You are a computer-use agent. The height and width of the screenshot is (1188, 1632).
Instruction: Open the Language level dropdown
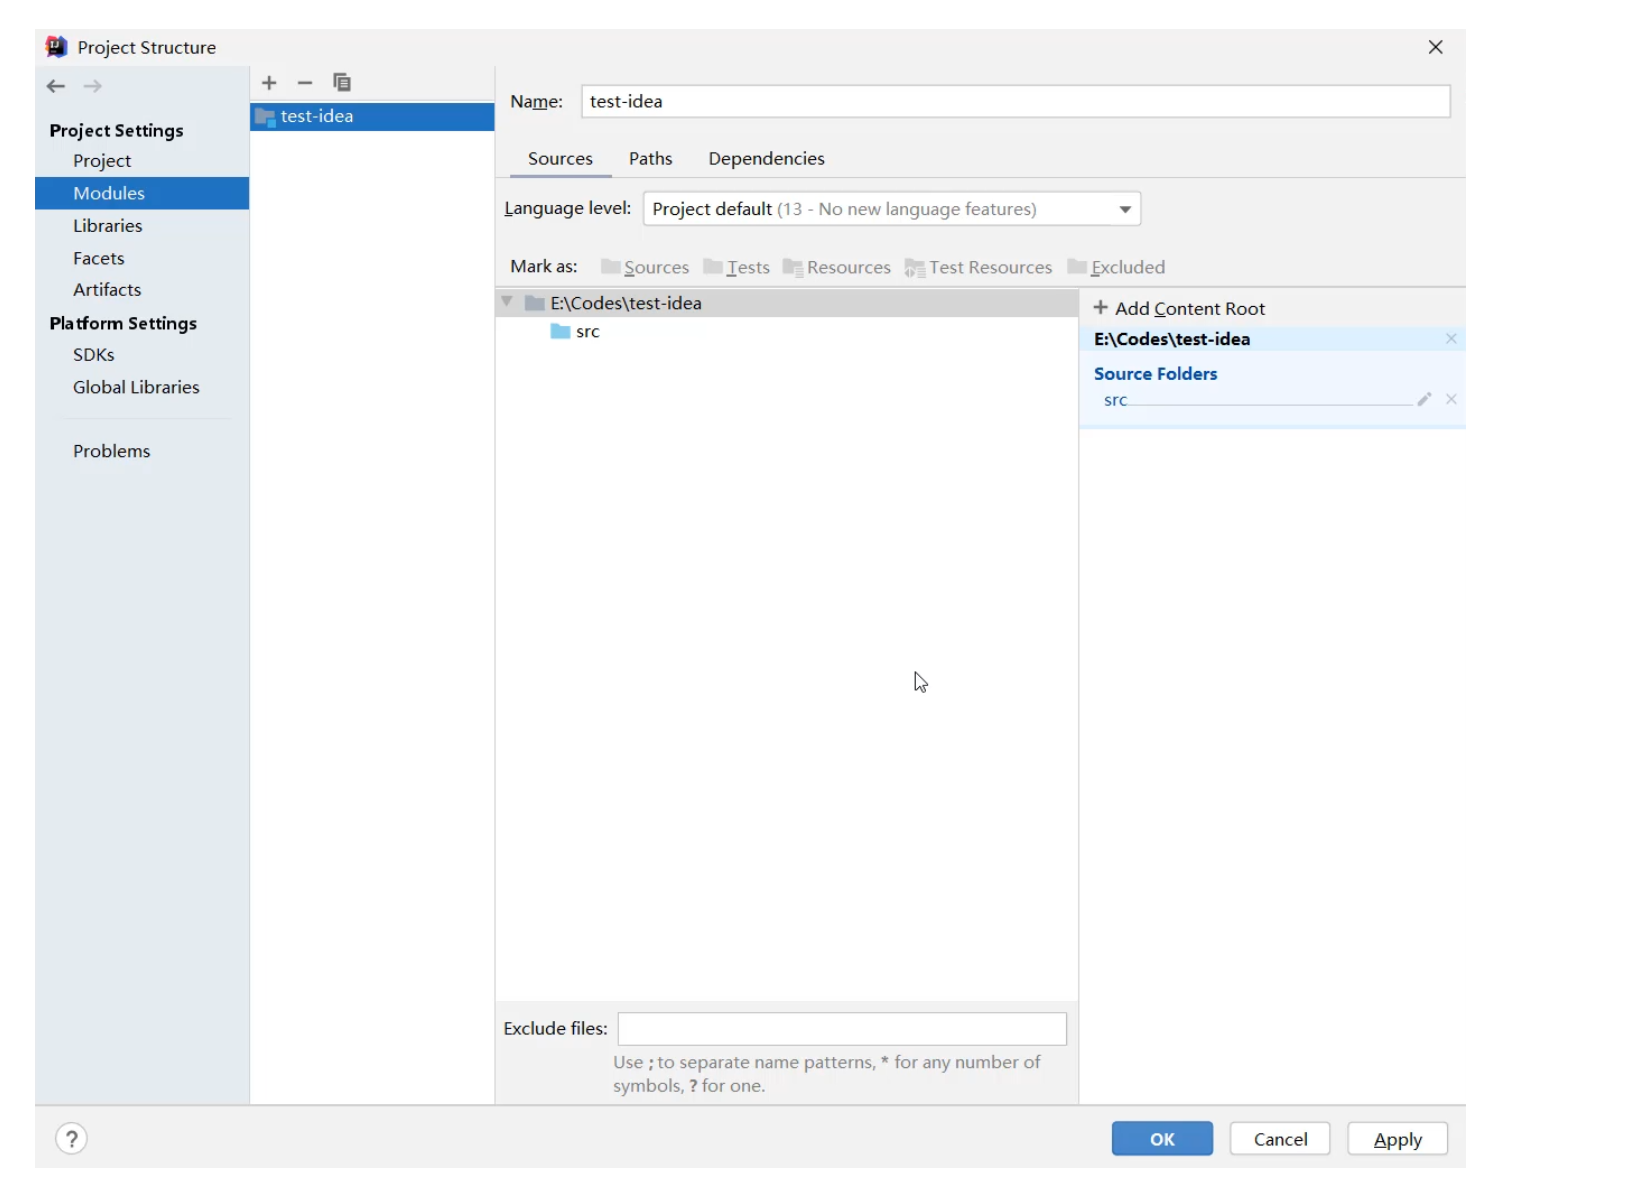pos(892,209)
